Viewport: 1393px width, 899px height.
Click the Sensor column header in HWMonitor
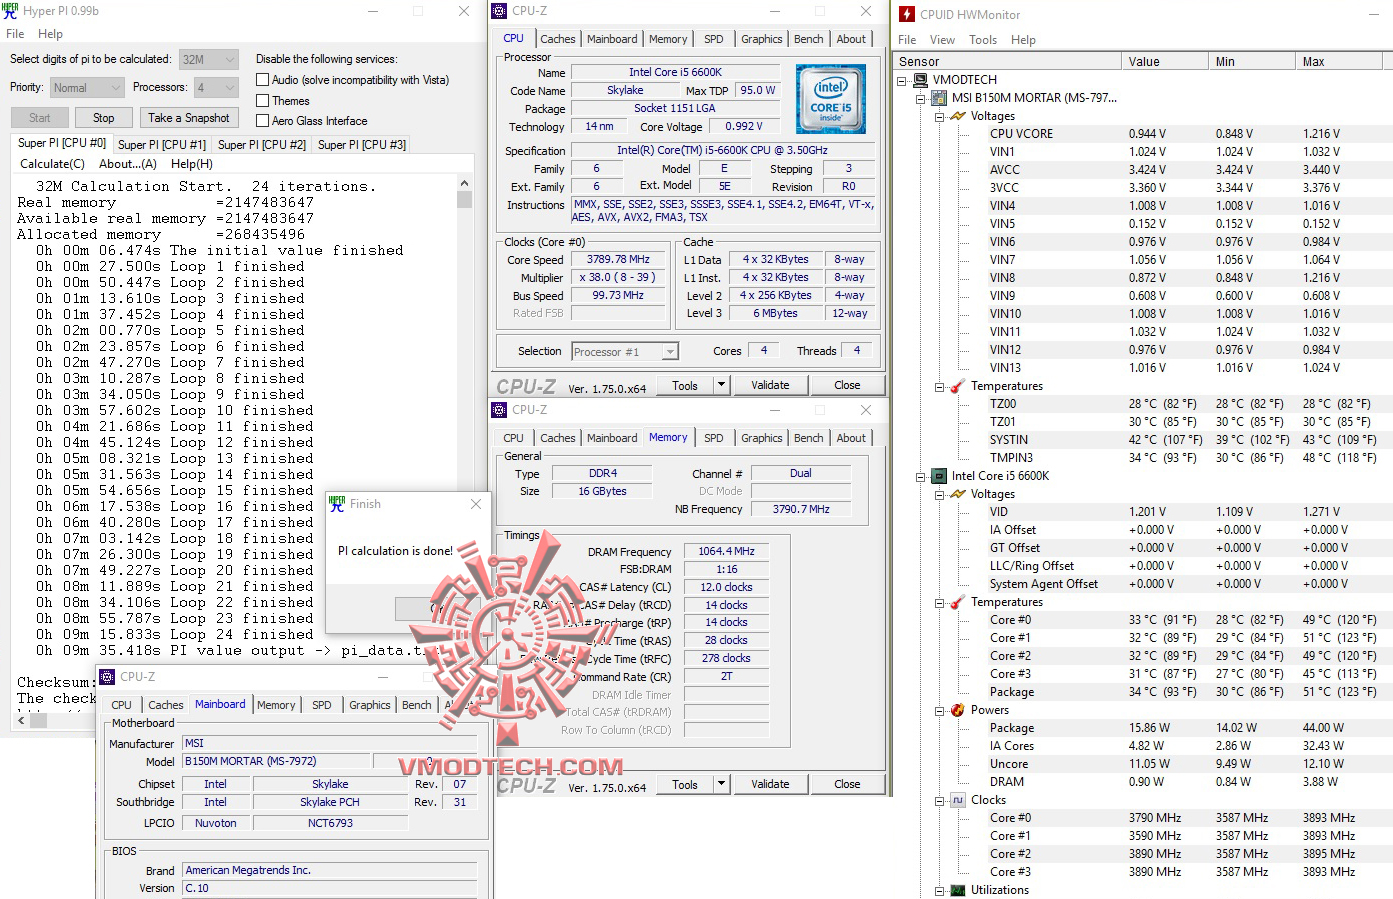[1008, 61]
